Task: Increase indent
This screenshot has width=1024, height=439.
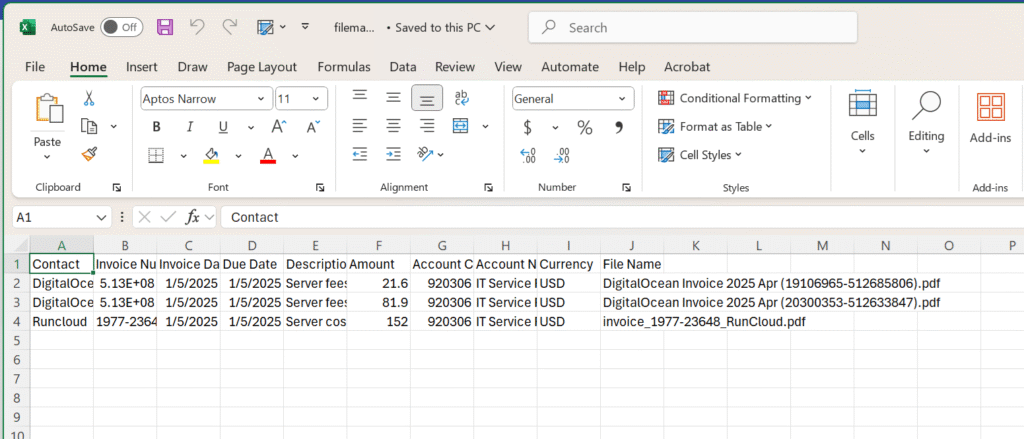Action: pos(393,154)
